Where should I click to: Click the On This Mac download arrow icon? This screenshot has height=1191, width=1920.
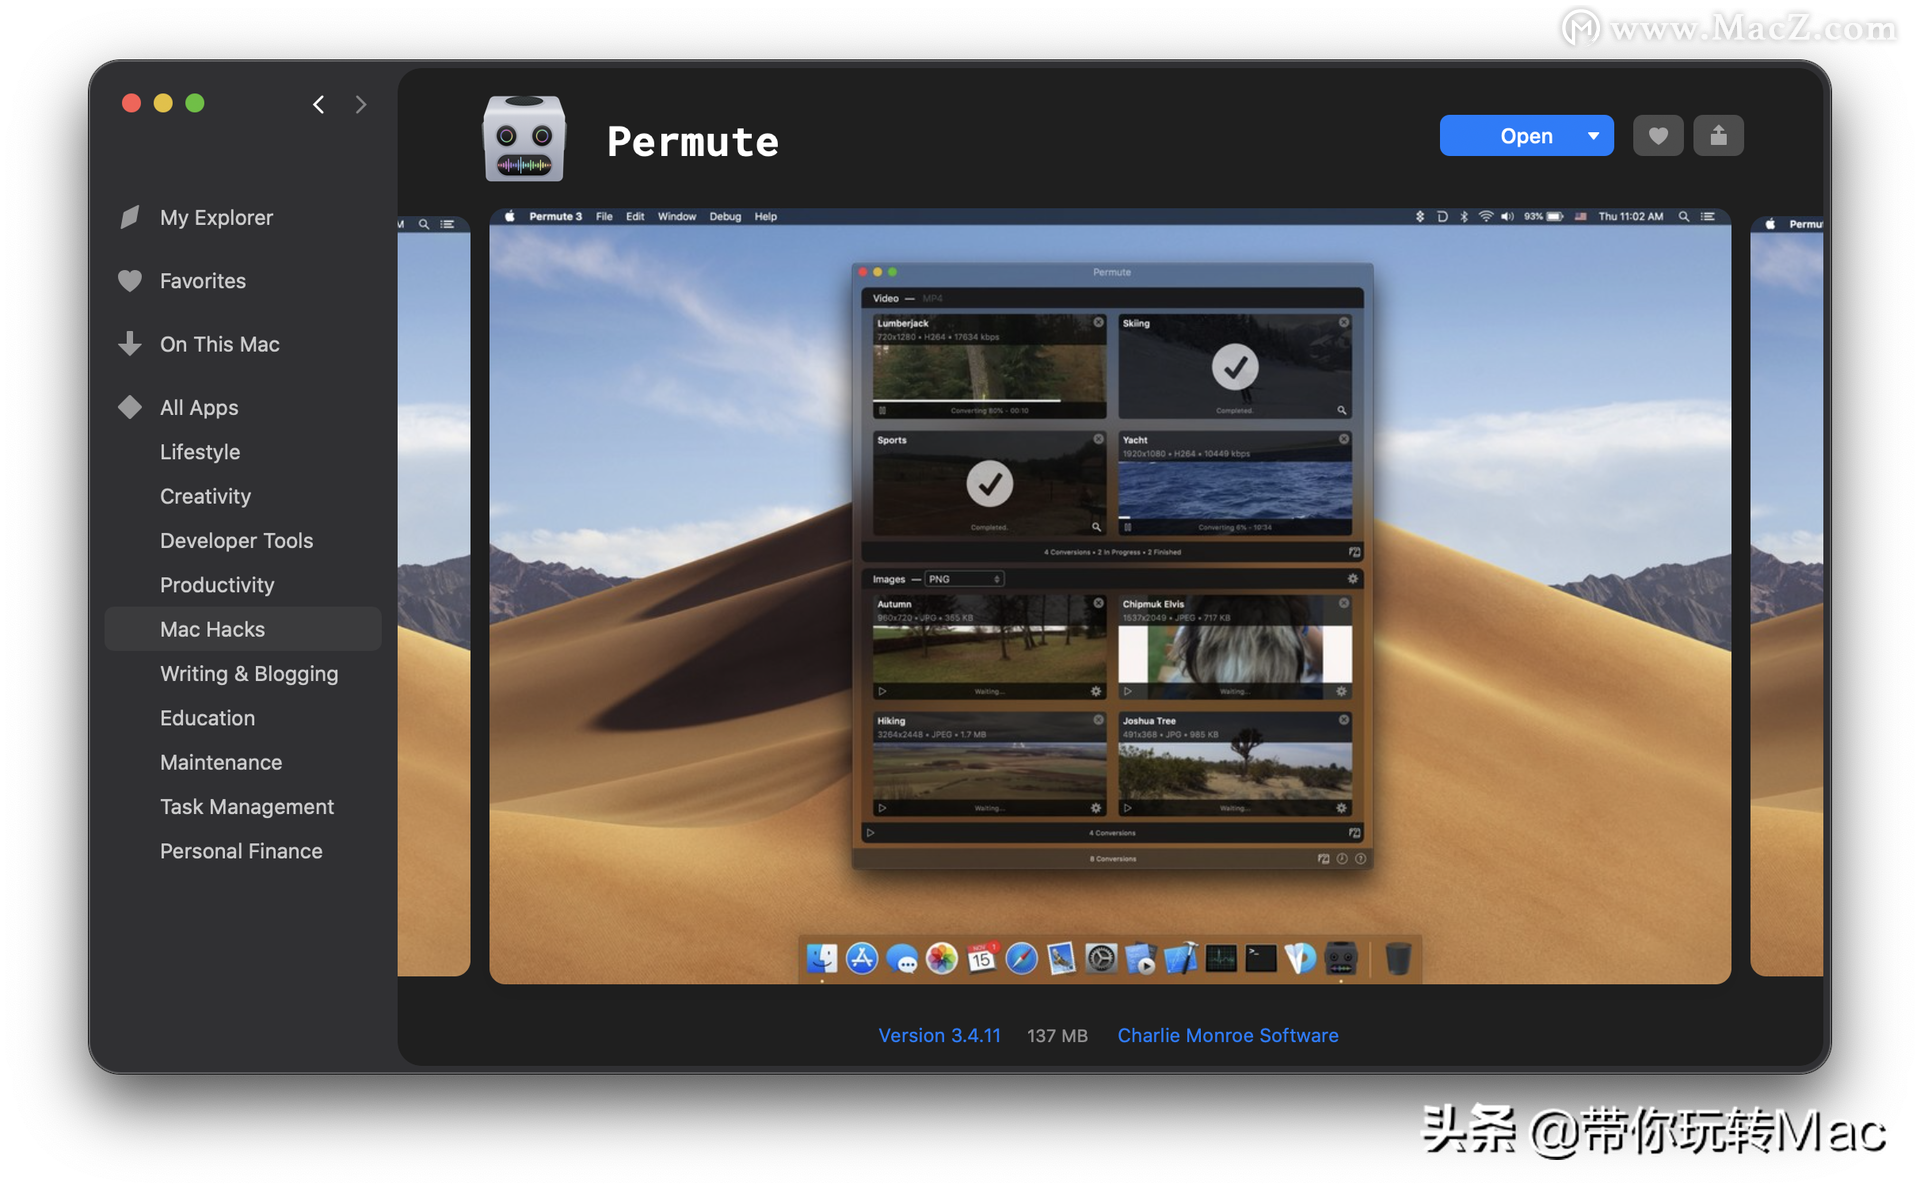click(x=130, y=344)
